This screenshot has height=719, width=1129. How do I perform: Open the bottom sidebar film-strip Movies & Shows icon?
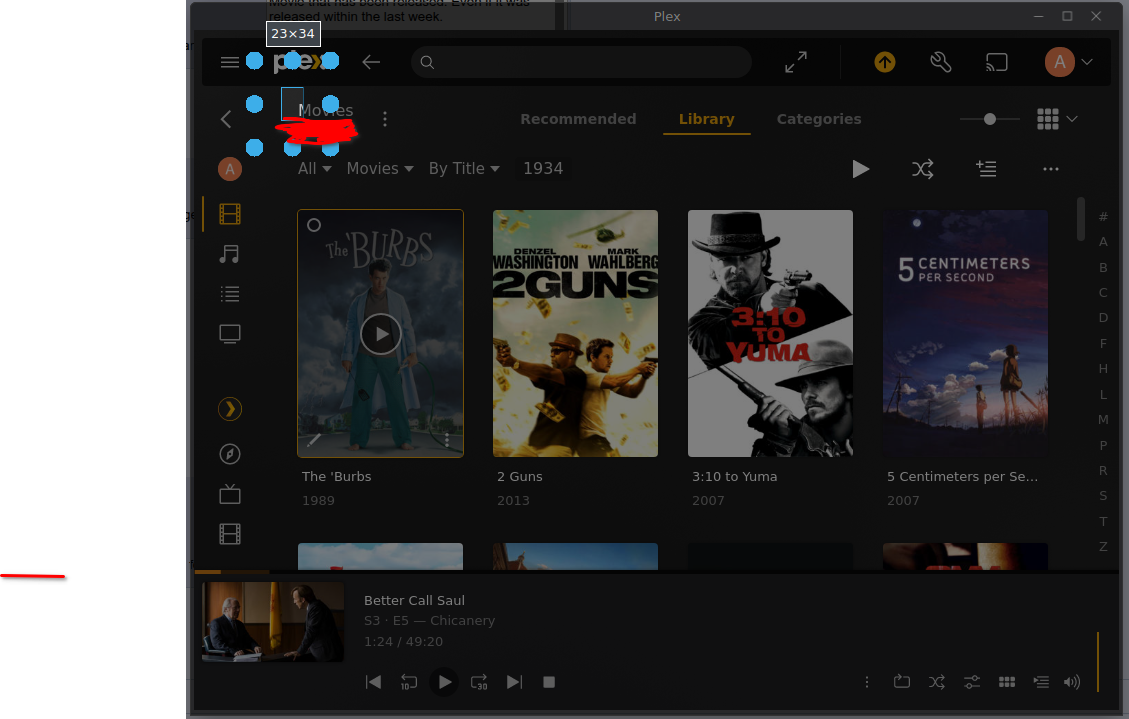pyautogui.click(x=230, y=534)
